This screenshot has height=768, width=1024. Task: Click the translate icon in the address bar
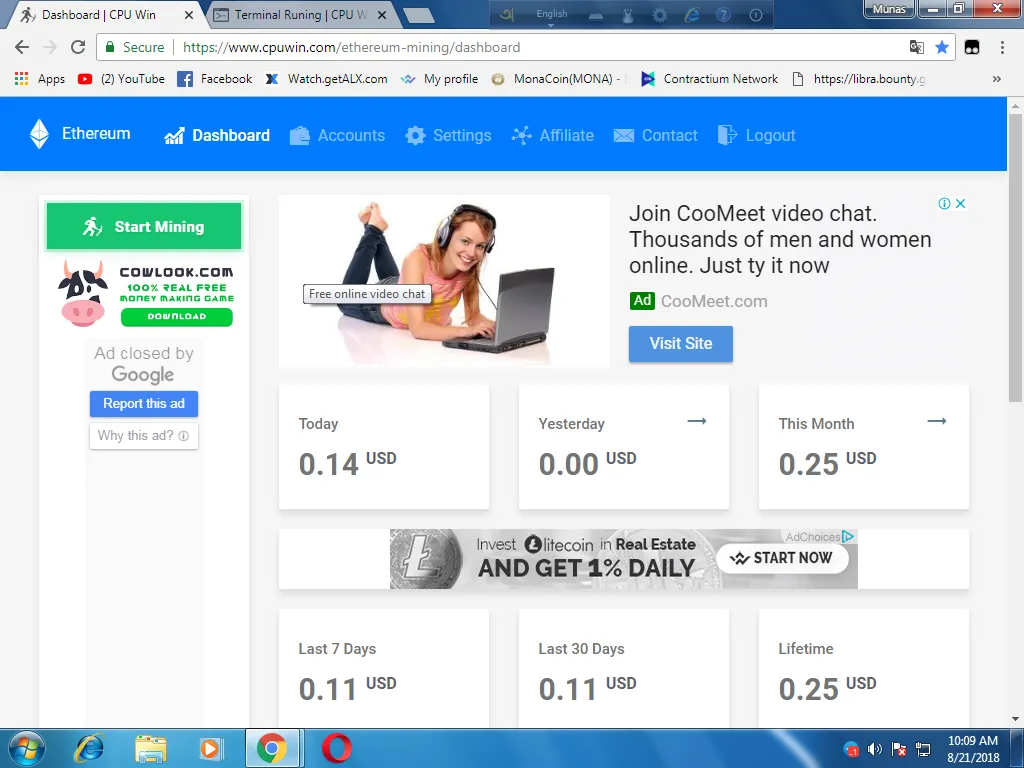pos(916,47)
